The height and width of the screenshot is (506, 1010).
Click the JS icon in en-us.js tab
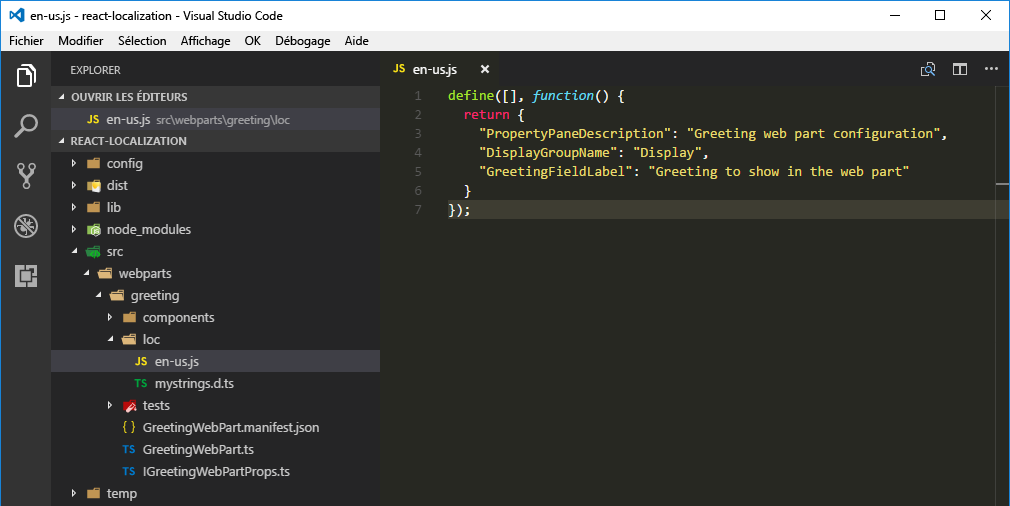399,69
